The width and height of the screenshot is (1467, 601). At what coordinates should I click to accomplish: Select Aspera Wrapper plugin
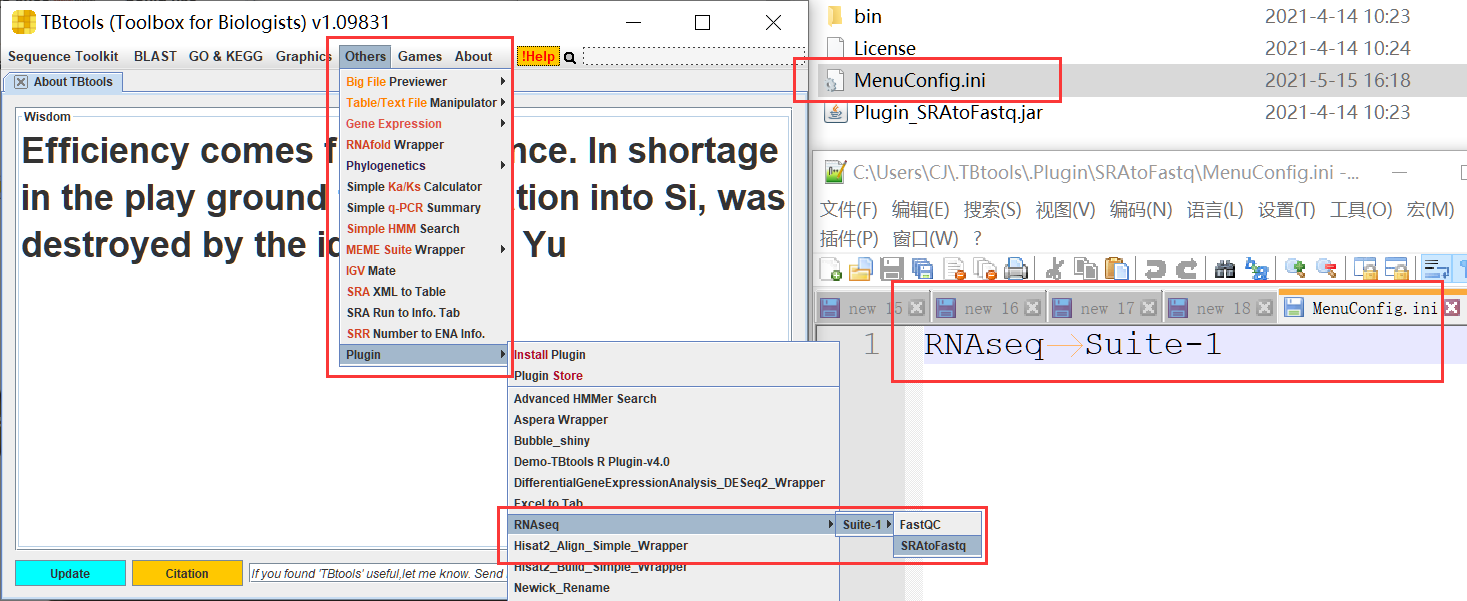(672, 420)
